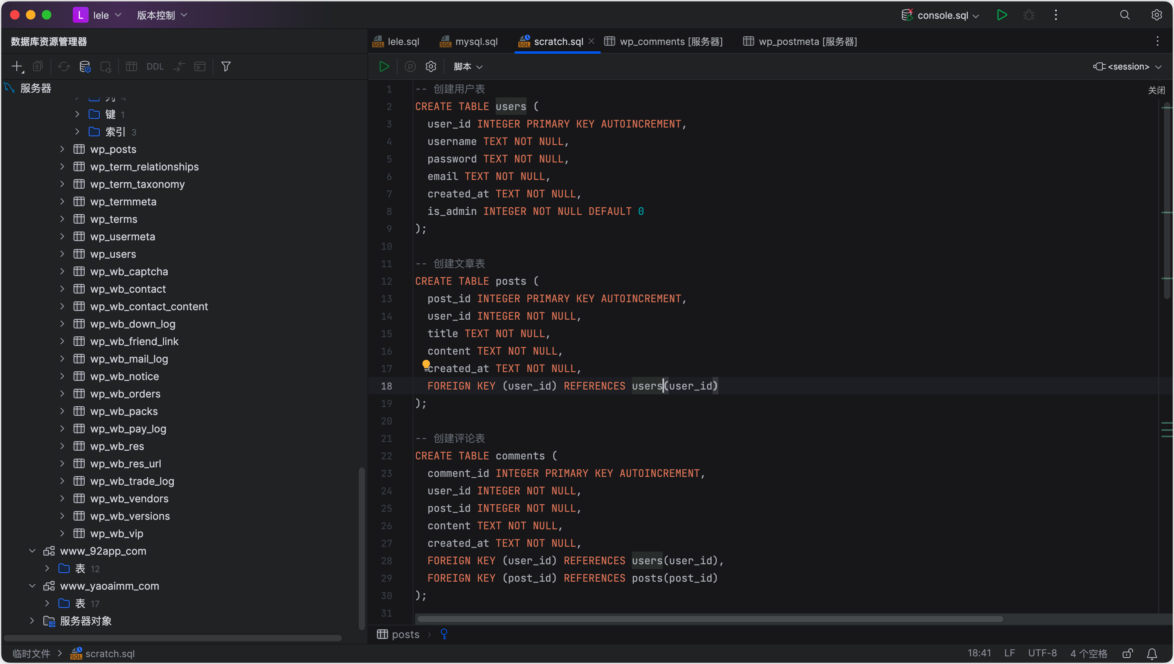Click the posts breadcrumb below the editor
The width and height of the screenshot is (1174, 664).
pos(398,635)
